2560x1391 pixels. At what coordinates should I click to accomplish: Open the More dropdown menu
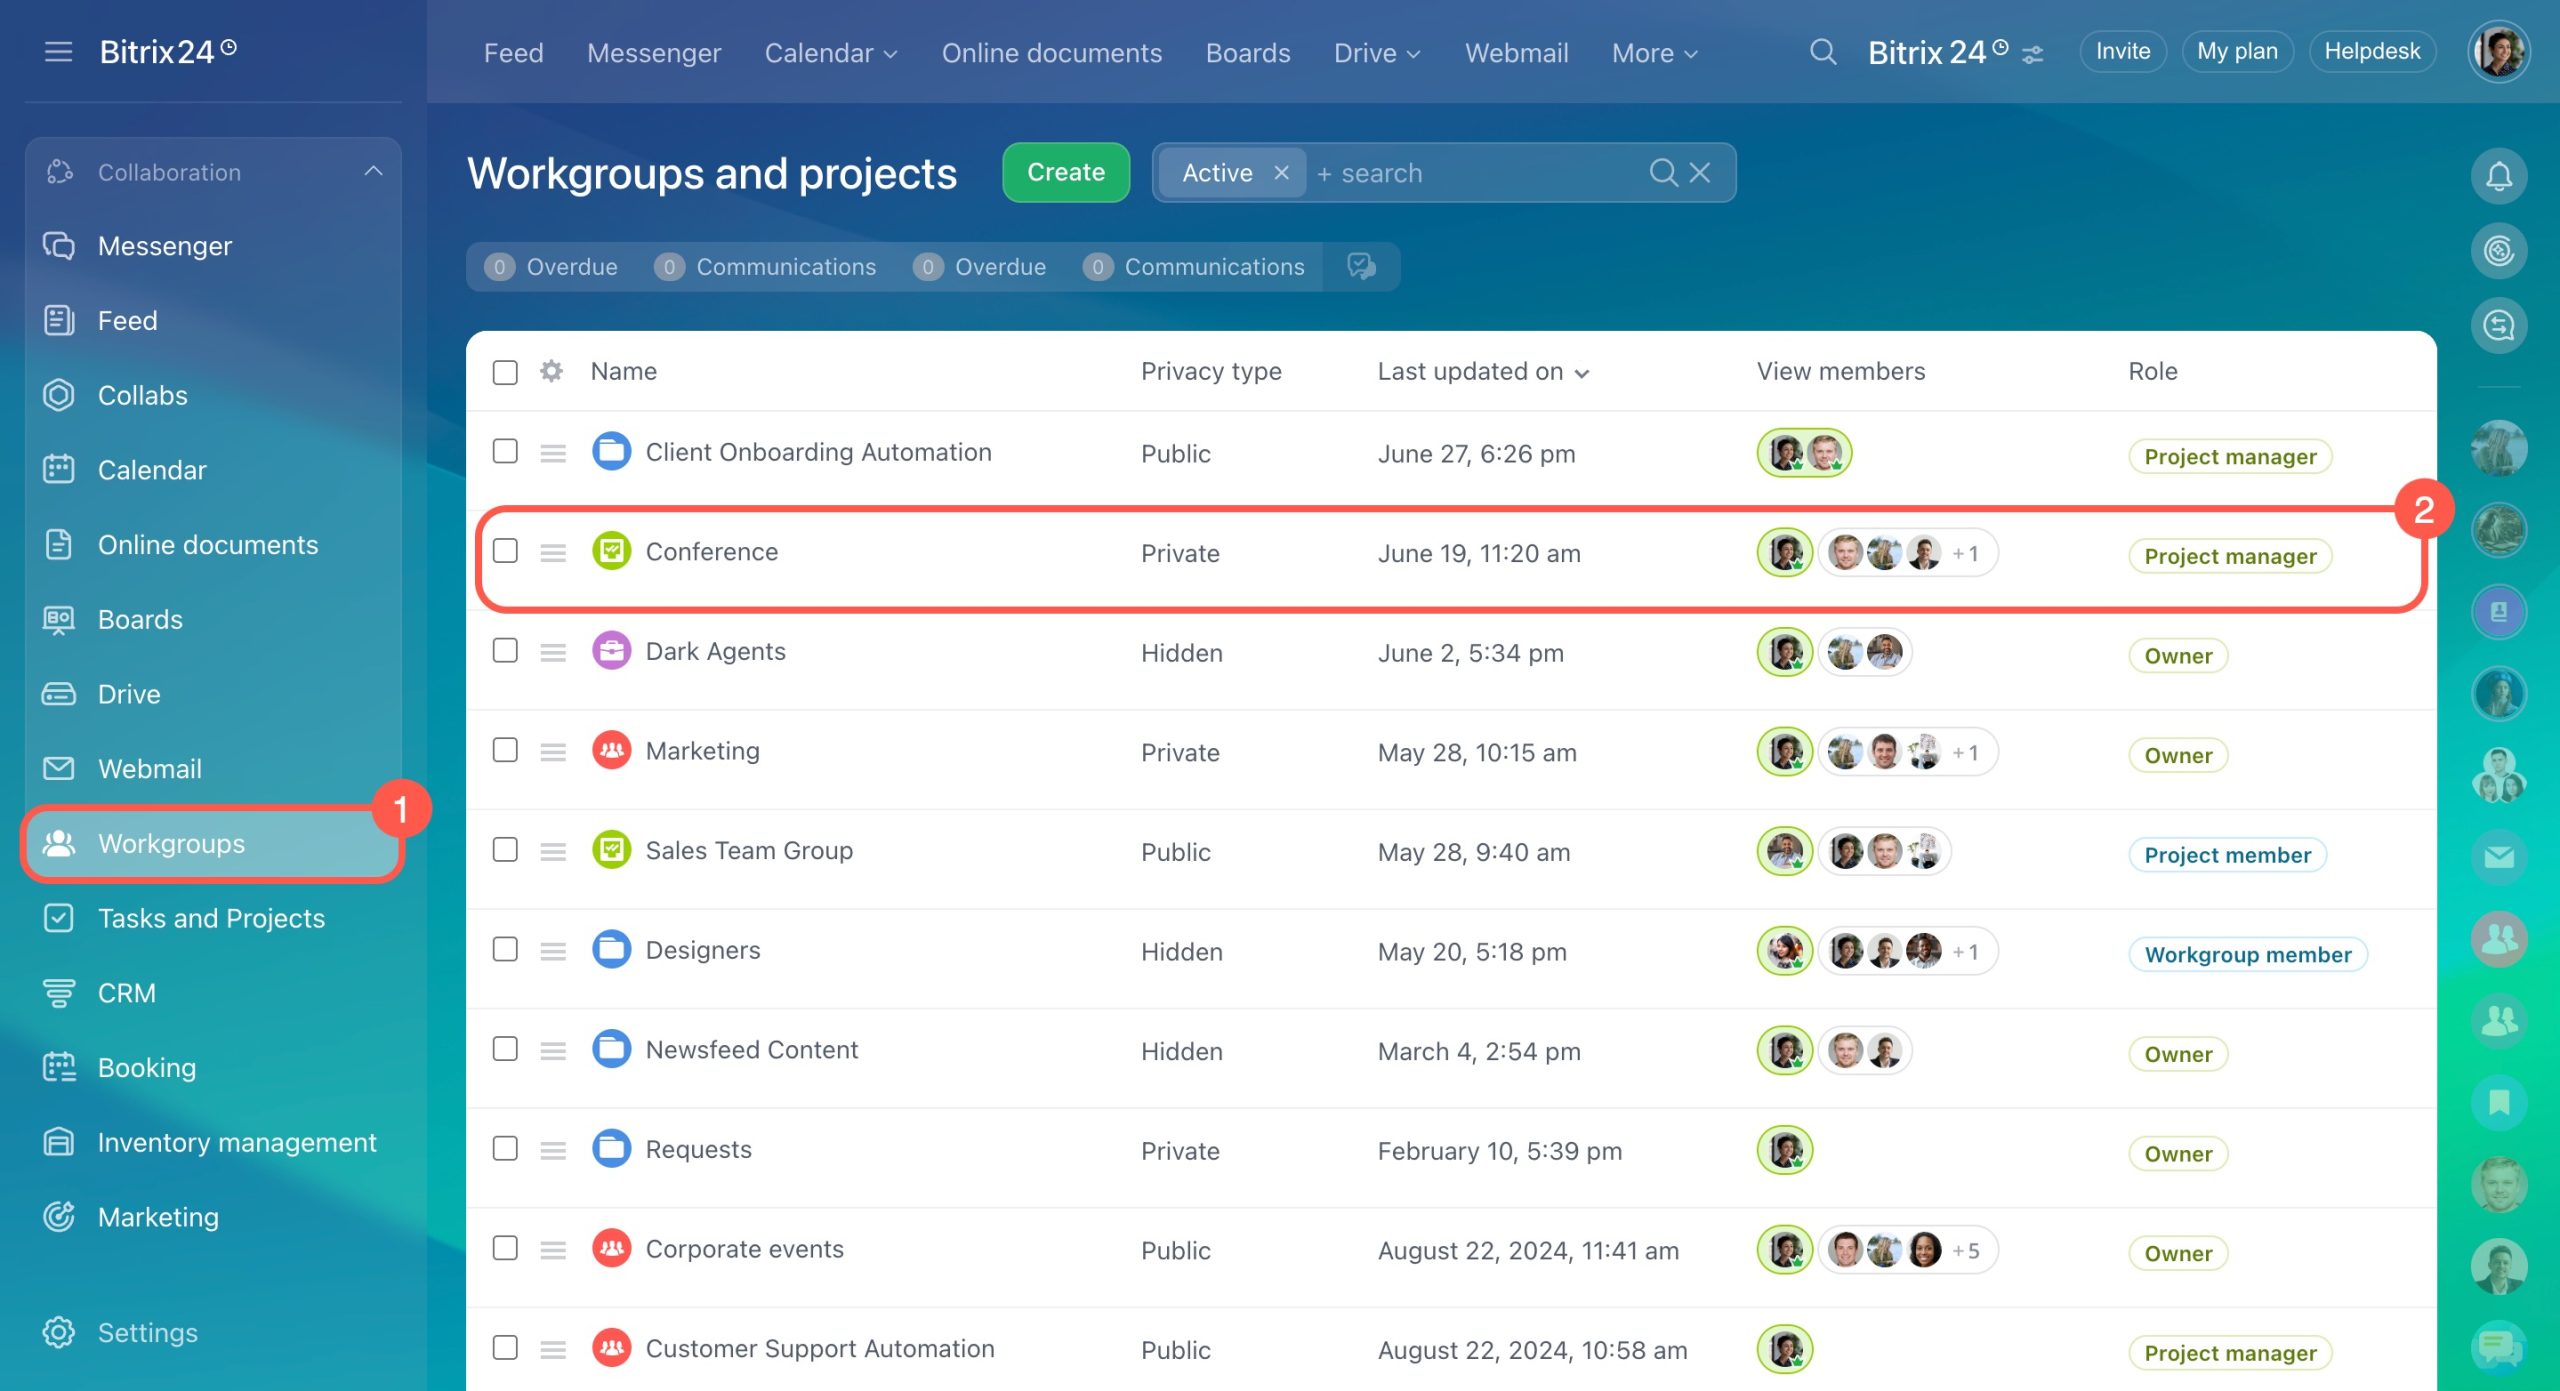click(x=1652, y=53)
